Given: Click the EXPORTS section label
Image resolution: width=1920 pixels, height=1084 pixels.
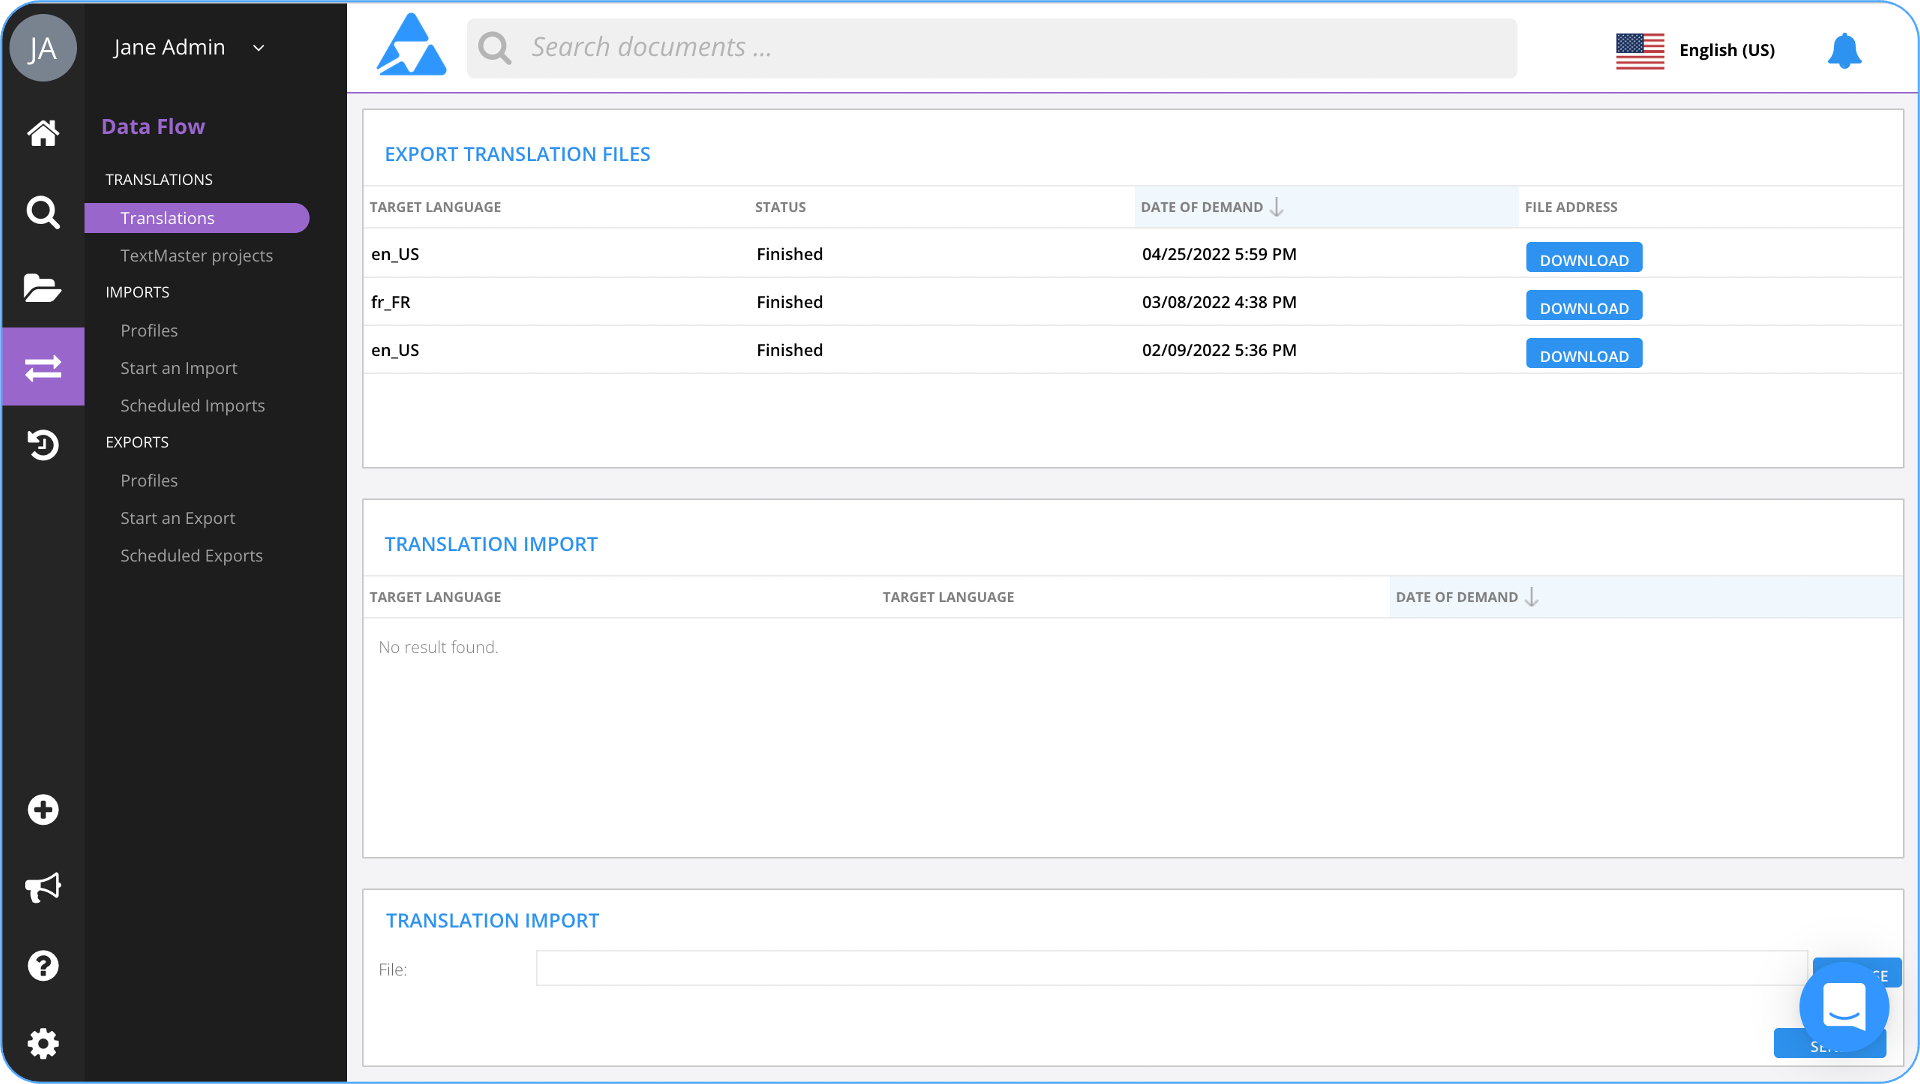Looking at the screenshot, I should (137, 443).
